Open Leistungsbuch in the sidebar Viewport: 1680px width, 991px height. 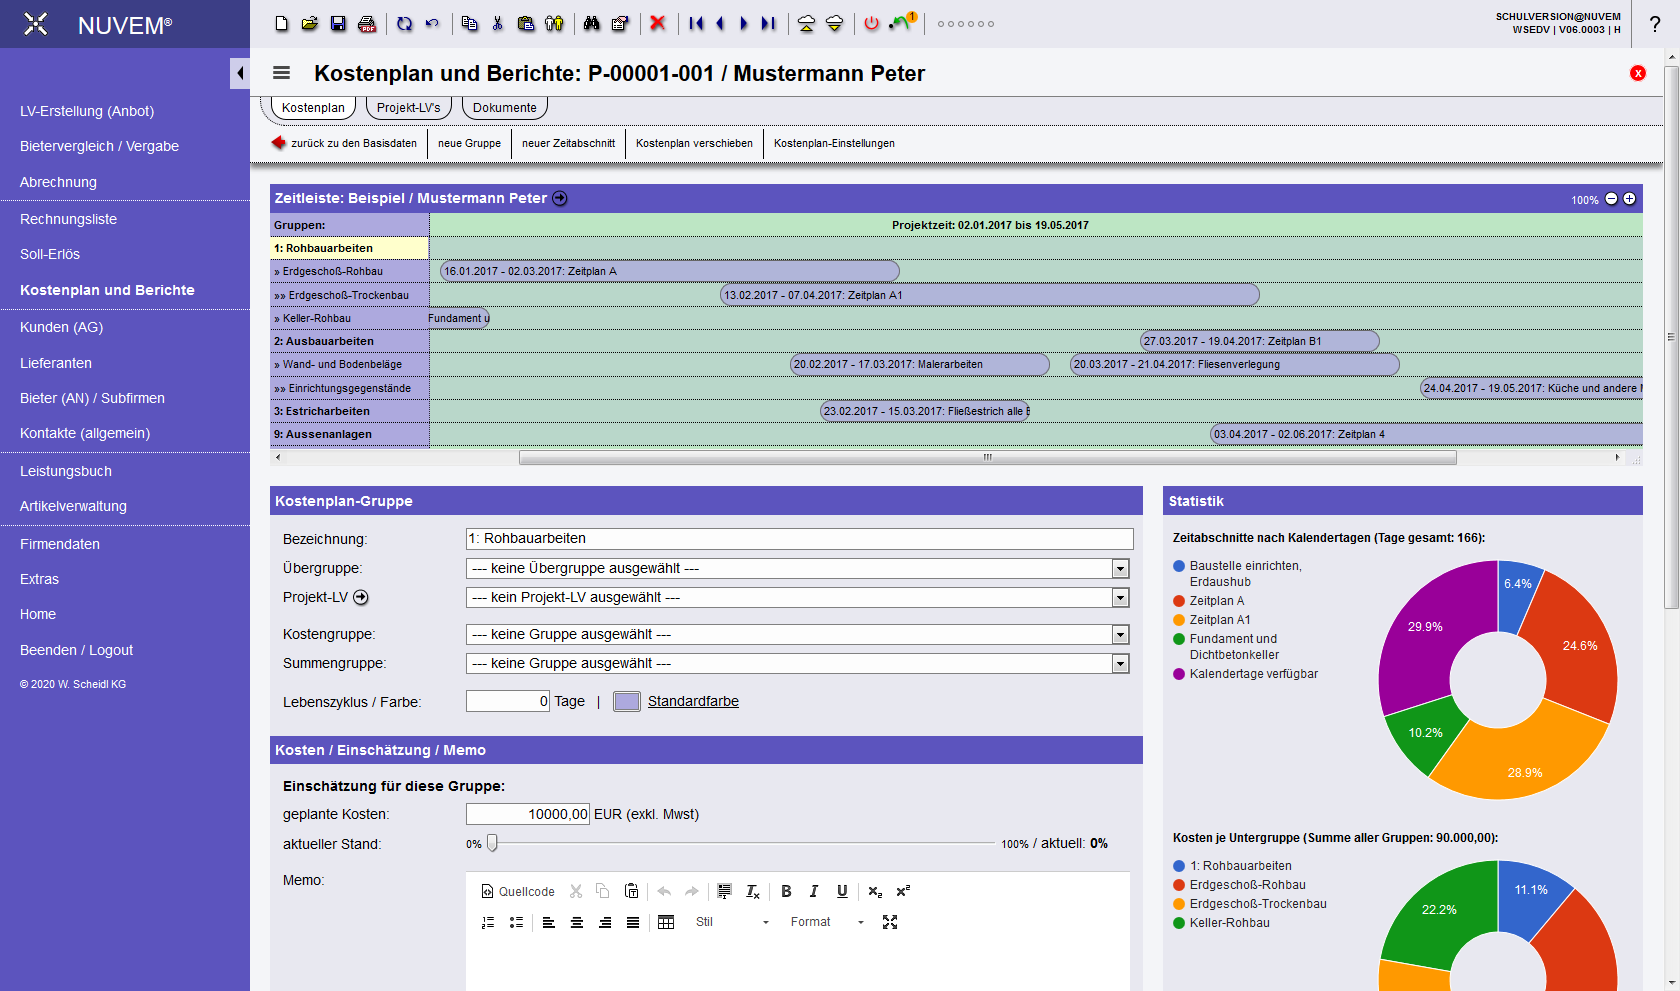(x=66, y=471)
